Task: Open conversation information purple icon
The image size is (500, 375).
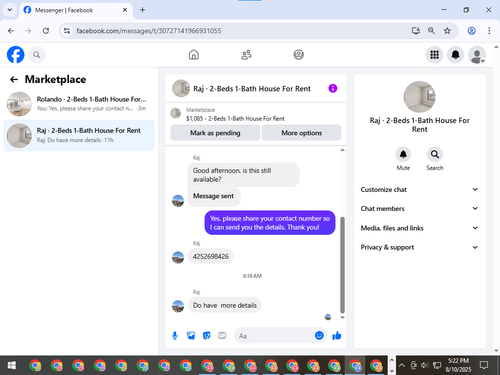Action: (x=333, y=88)
